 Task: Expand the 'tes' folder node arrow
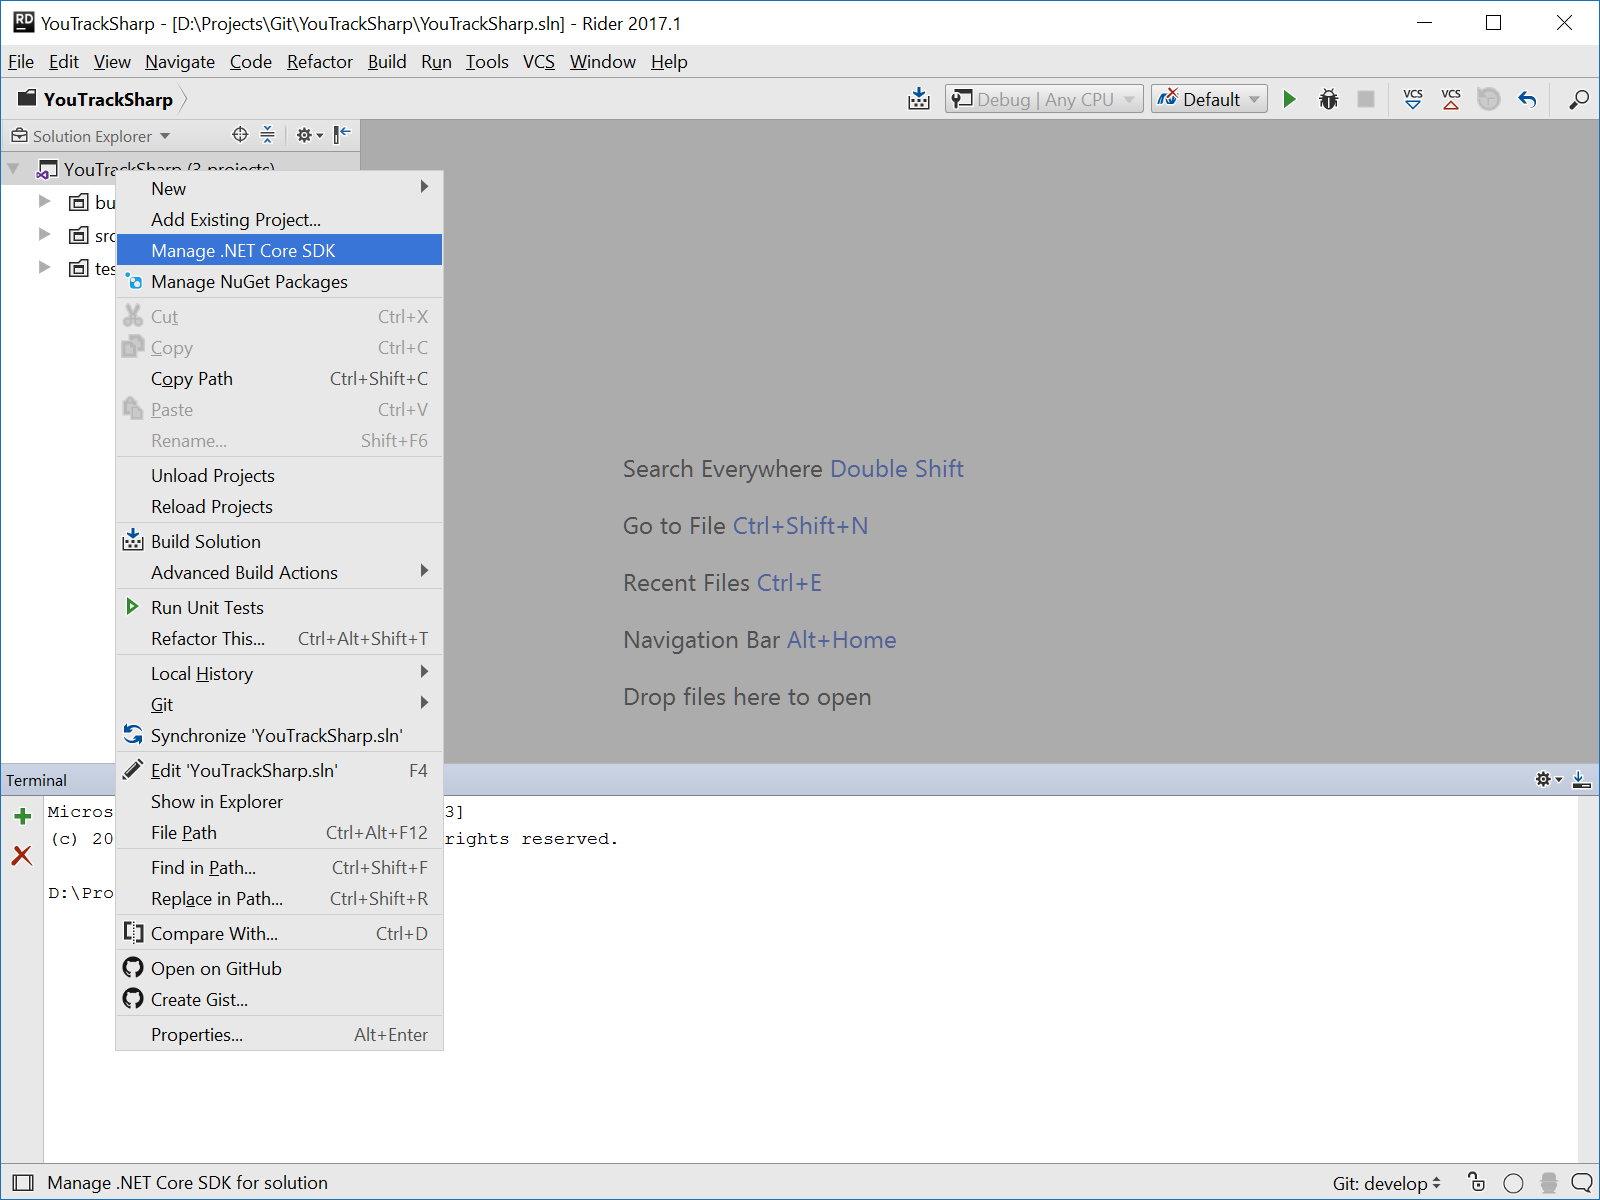tap(44, 268)
